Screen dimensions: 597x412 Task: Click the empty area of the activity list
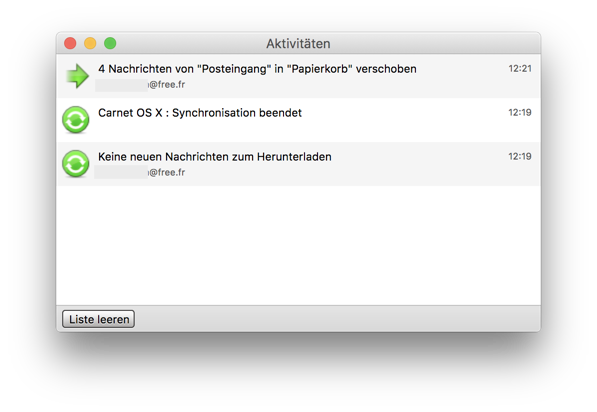coord(298,245)
